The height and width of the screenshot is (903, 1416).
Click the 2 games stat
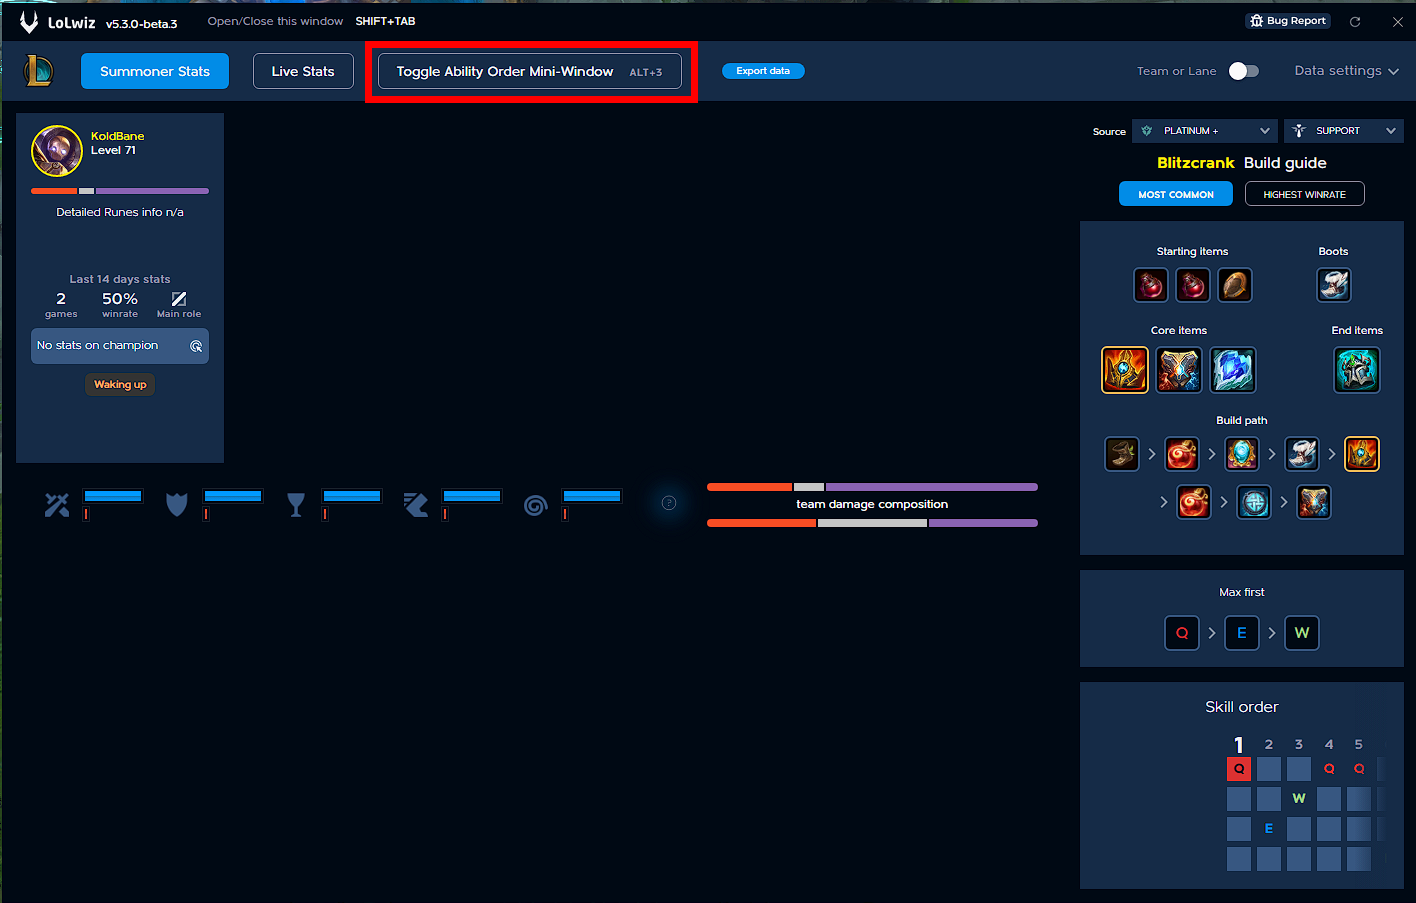tap(61, 305)
